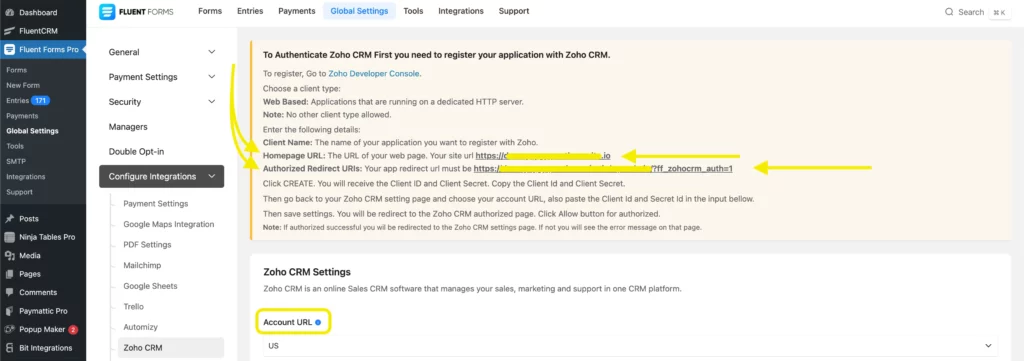Image resolution: width=1024 pixels, height=361 pixels.
Task: Open the Account URL dropdown showing US
Action: tap(631, 346)
